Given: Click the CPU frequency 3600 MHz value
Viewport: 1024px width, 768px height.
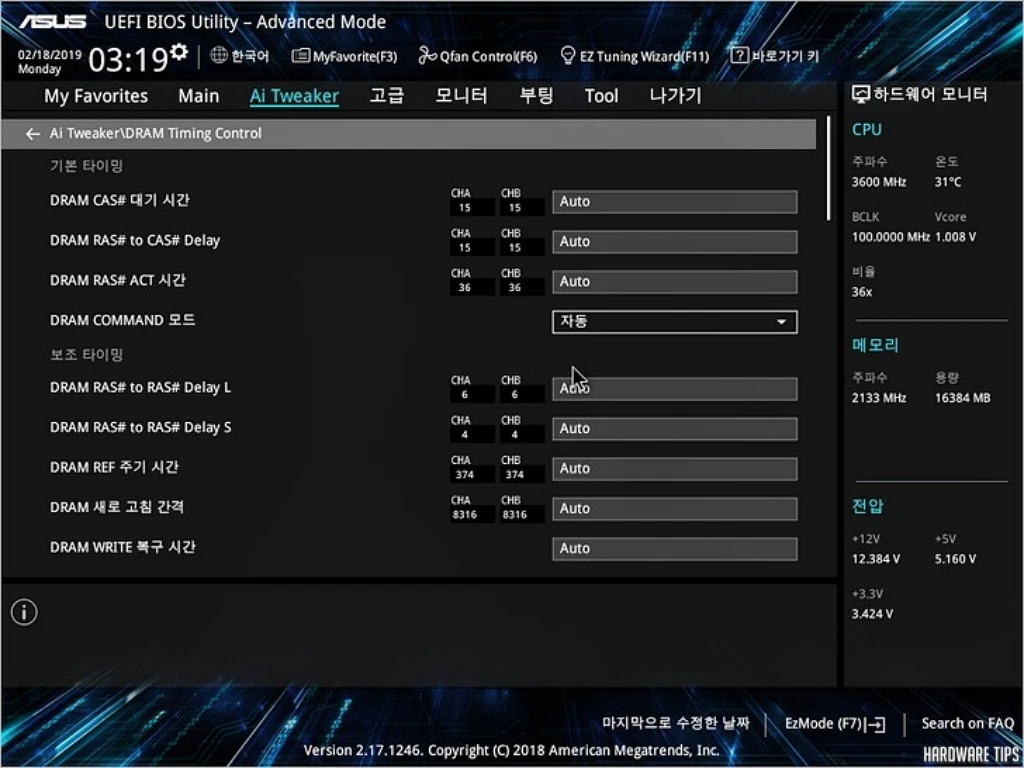Looking at the screenshot, I should [x=878, y=182].
